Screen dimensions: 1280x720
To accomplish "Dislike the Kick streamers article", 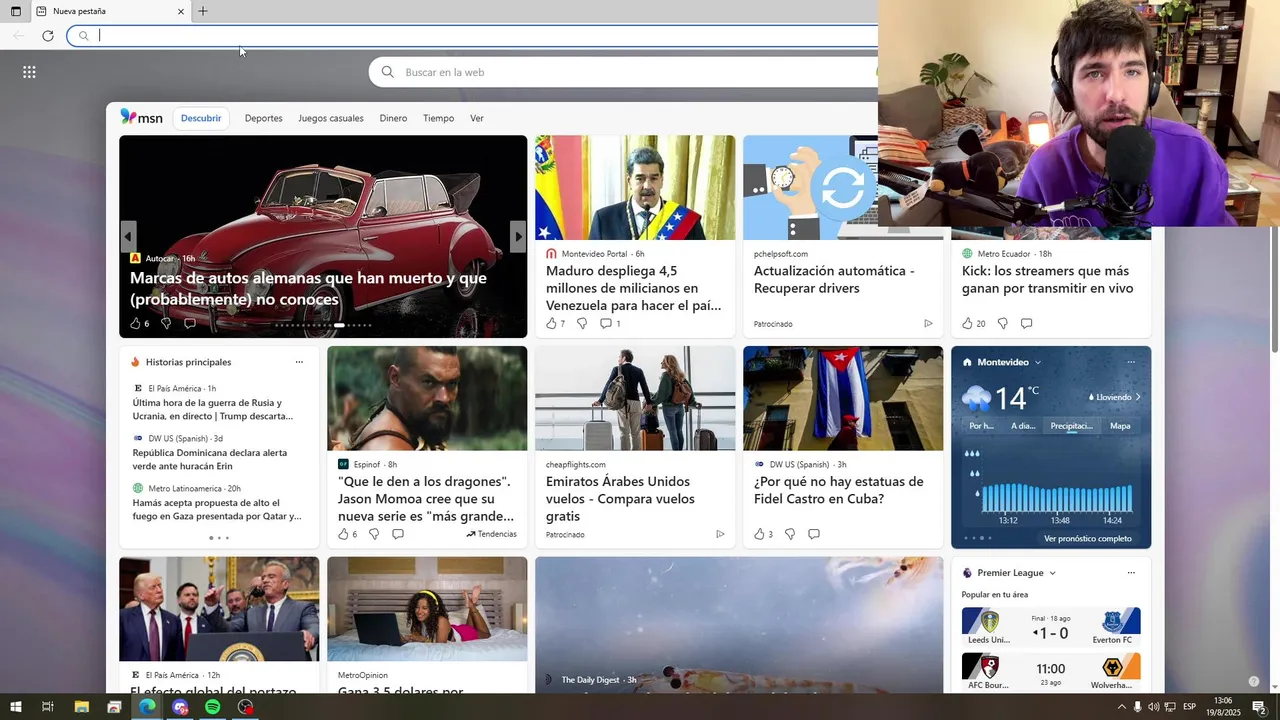I will click(1002, 324).
